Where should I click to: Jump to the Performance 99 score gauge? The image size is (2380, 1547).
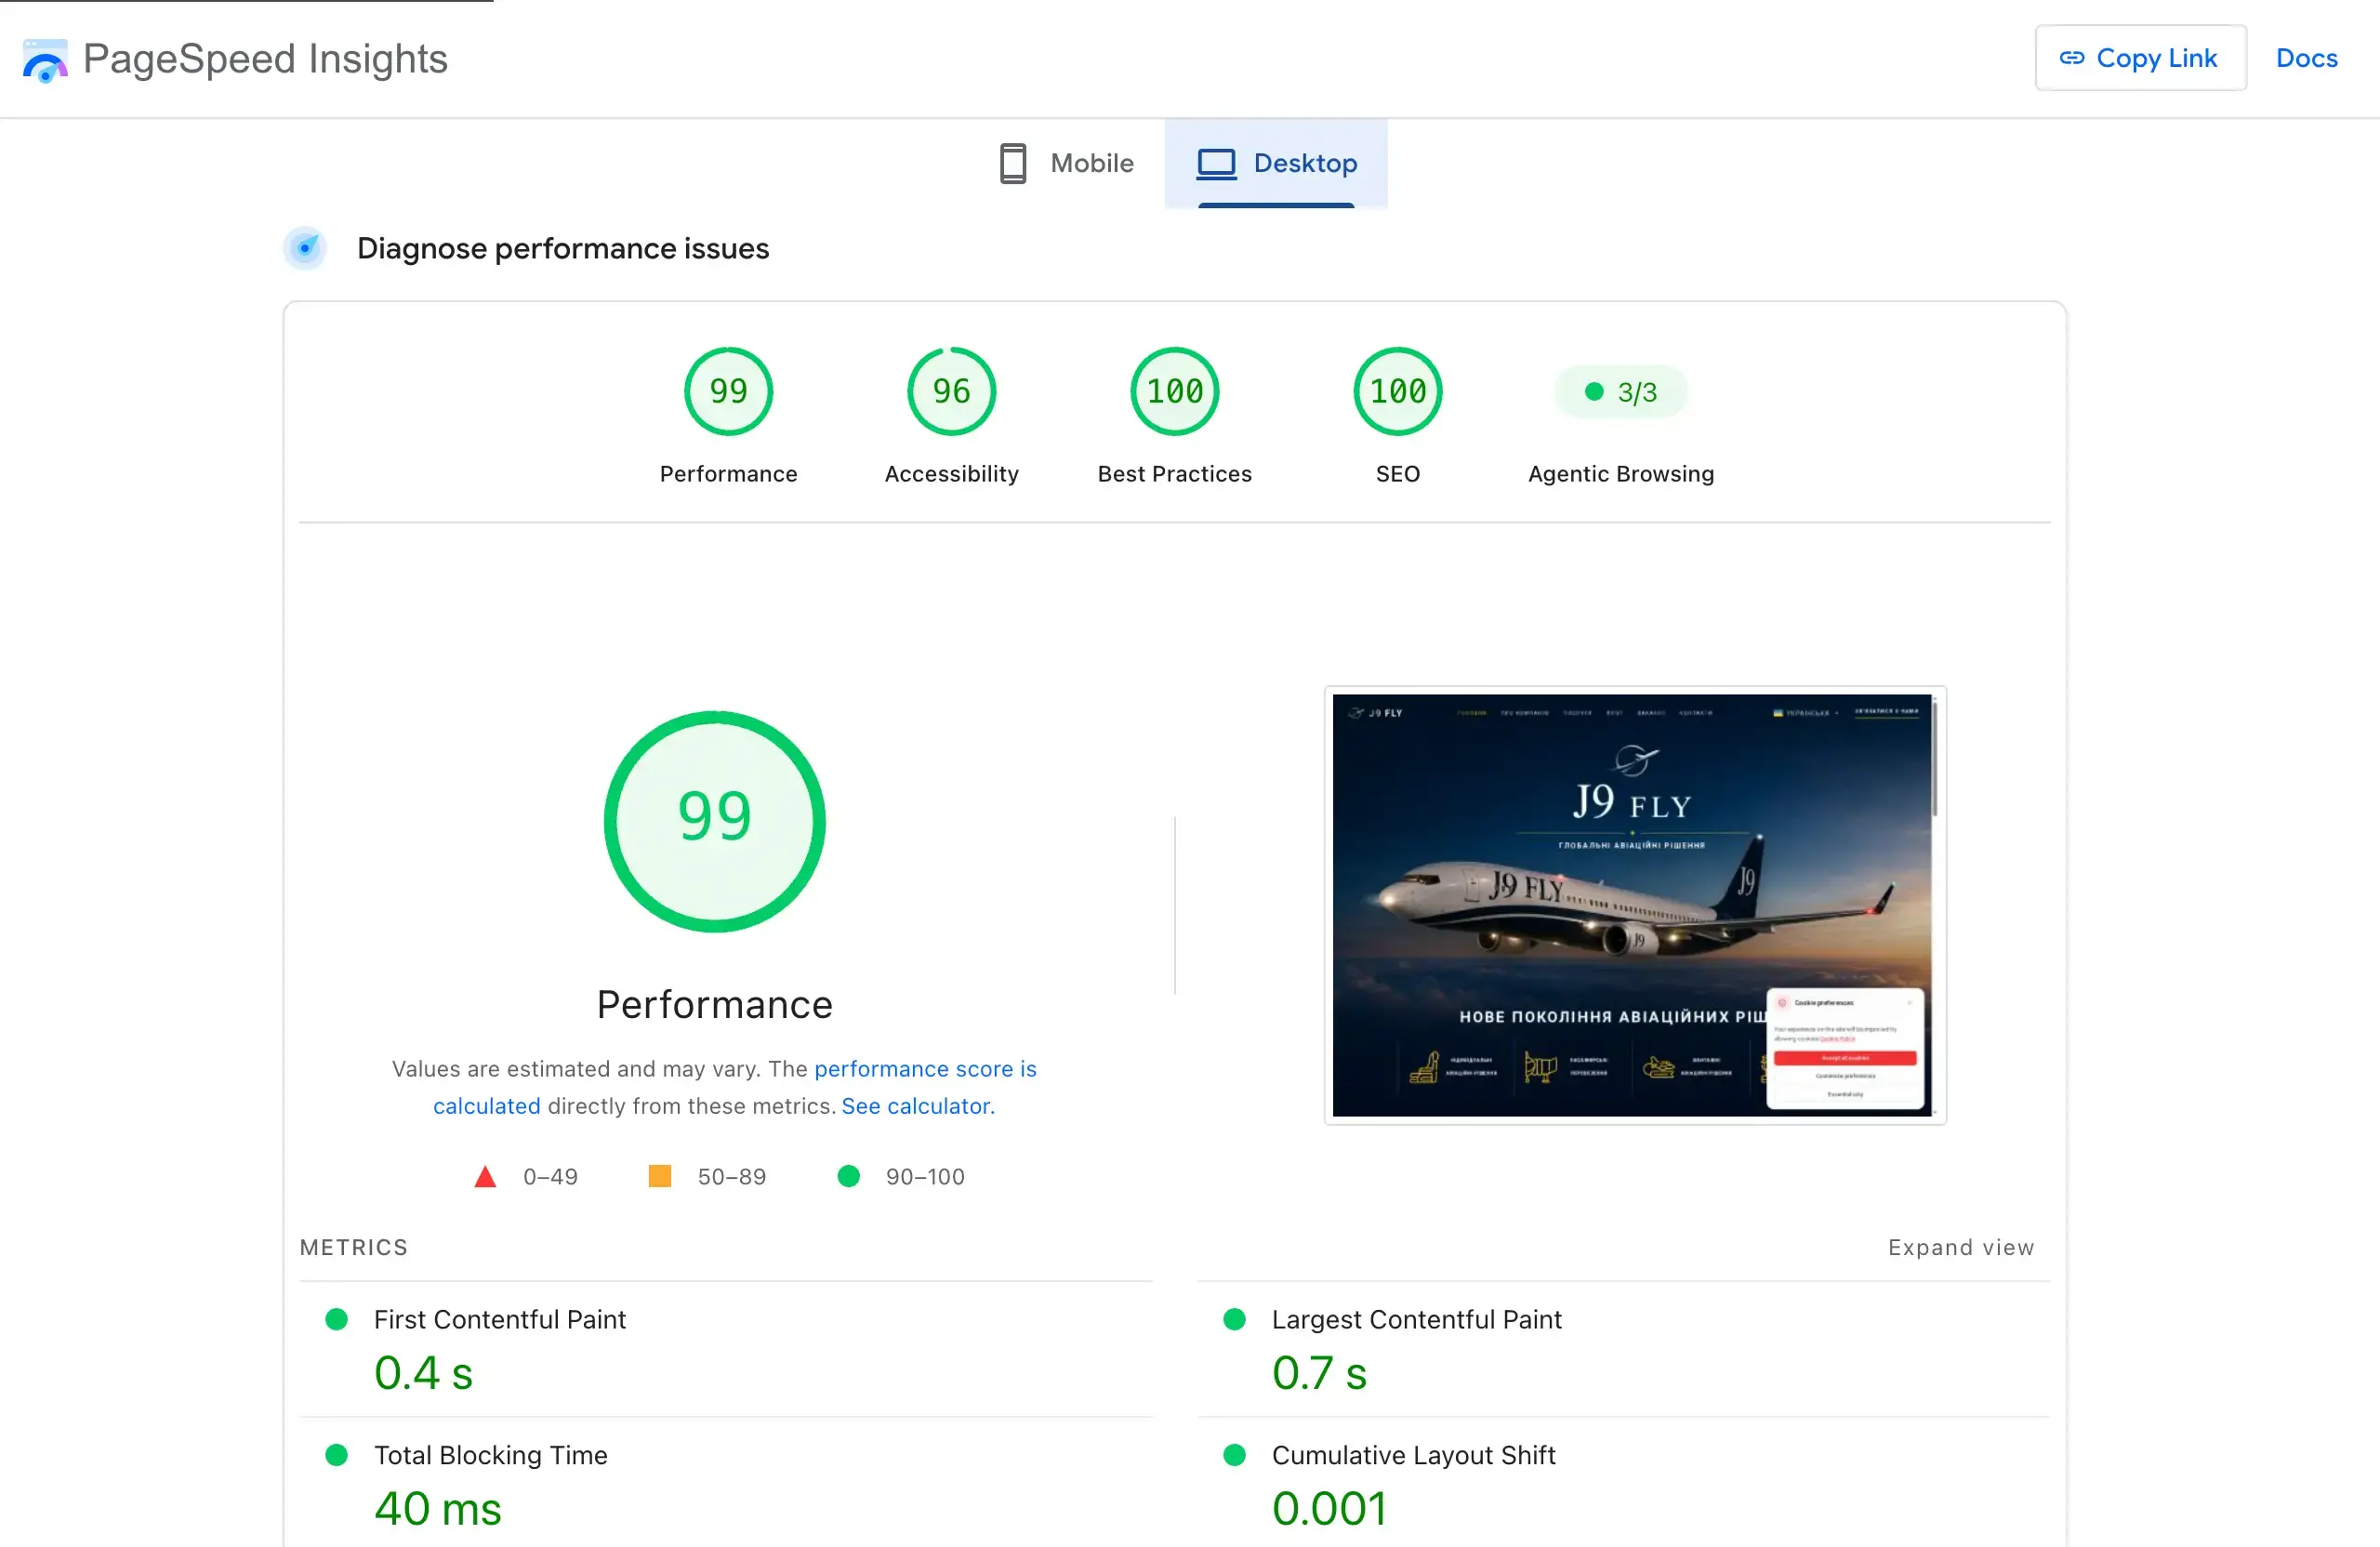coord(728,391)
